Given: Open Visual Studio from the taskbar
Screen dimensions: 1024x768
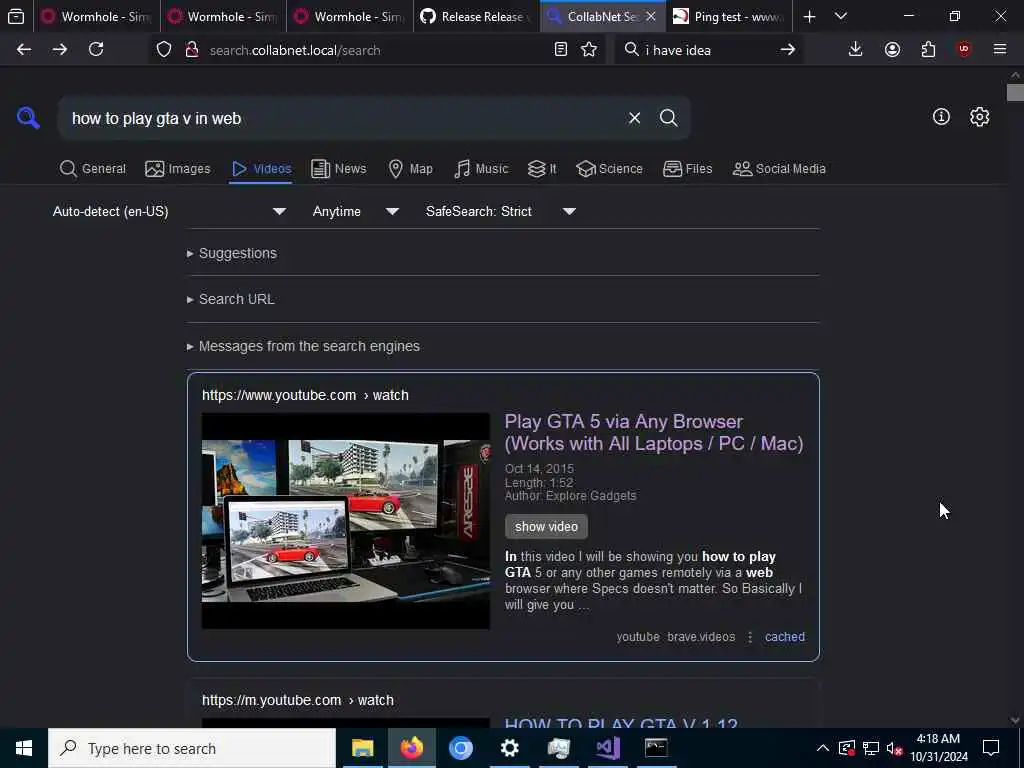Looking at the screenshot, I should click(607, 748).
